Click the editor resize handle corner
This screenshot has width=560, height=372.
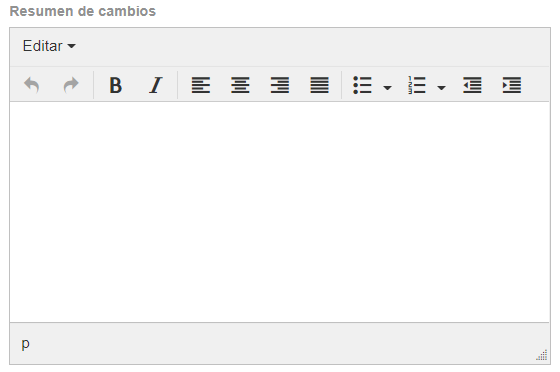tap(542, 355)
